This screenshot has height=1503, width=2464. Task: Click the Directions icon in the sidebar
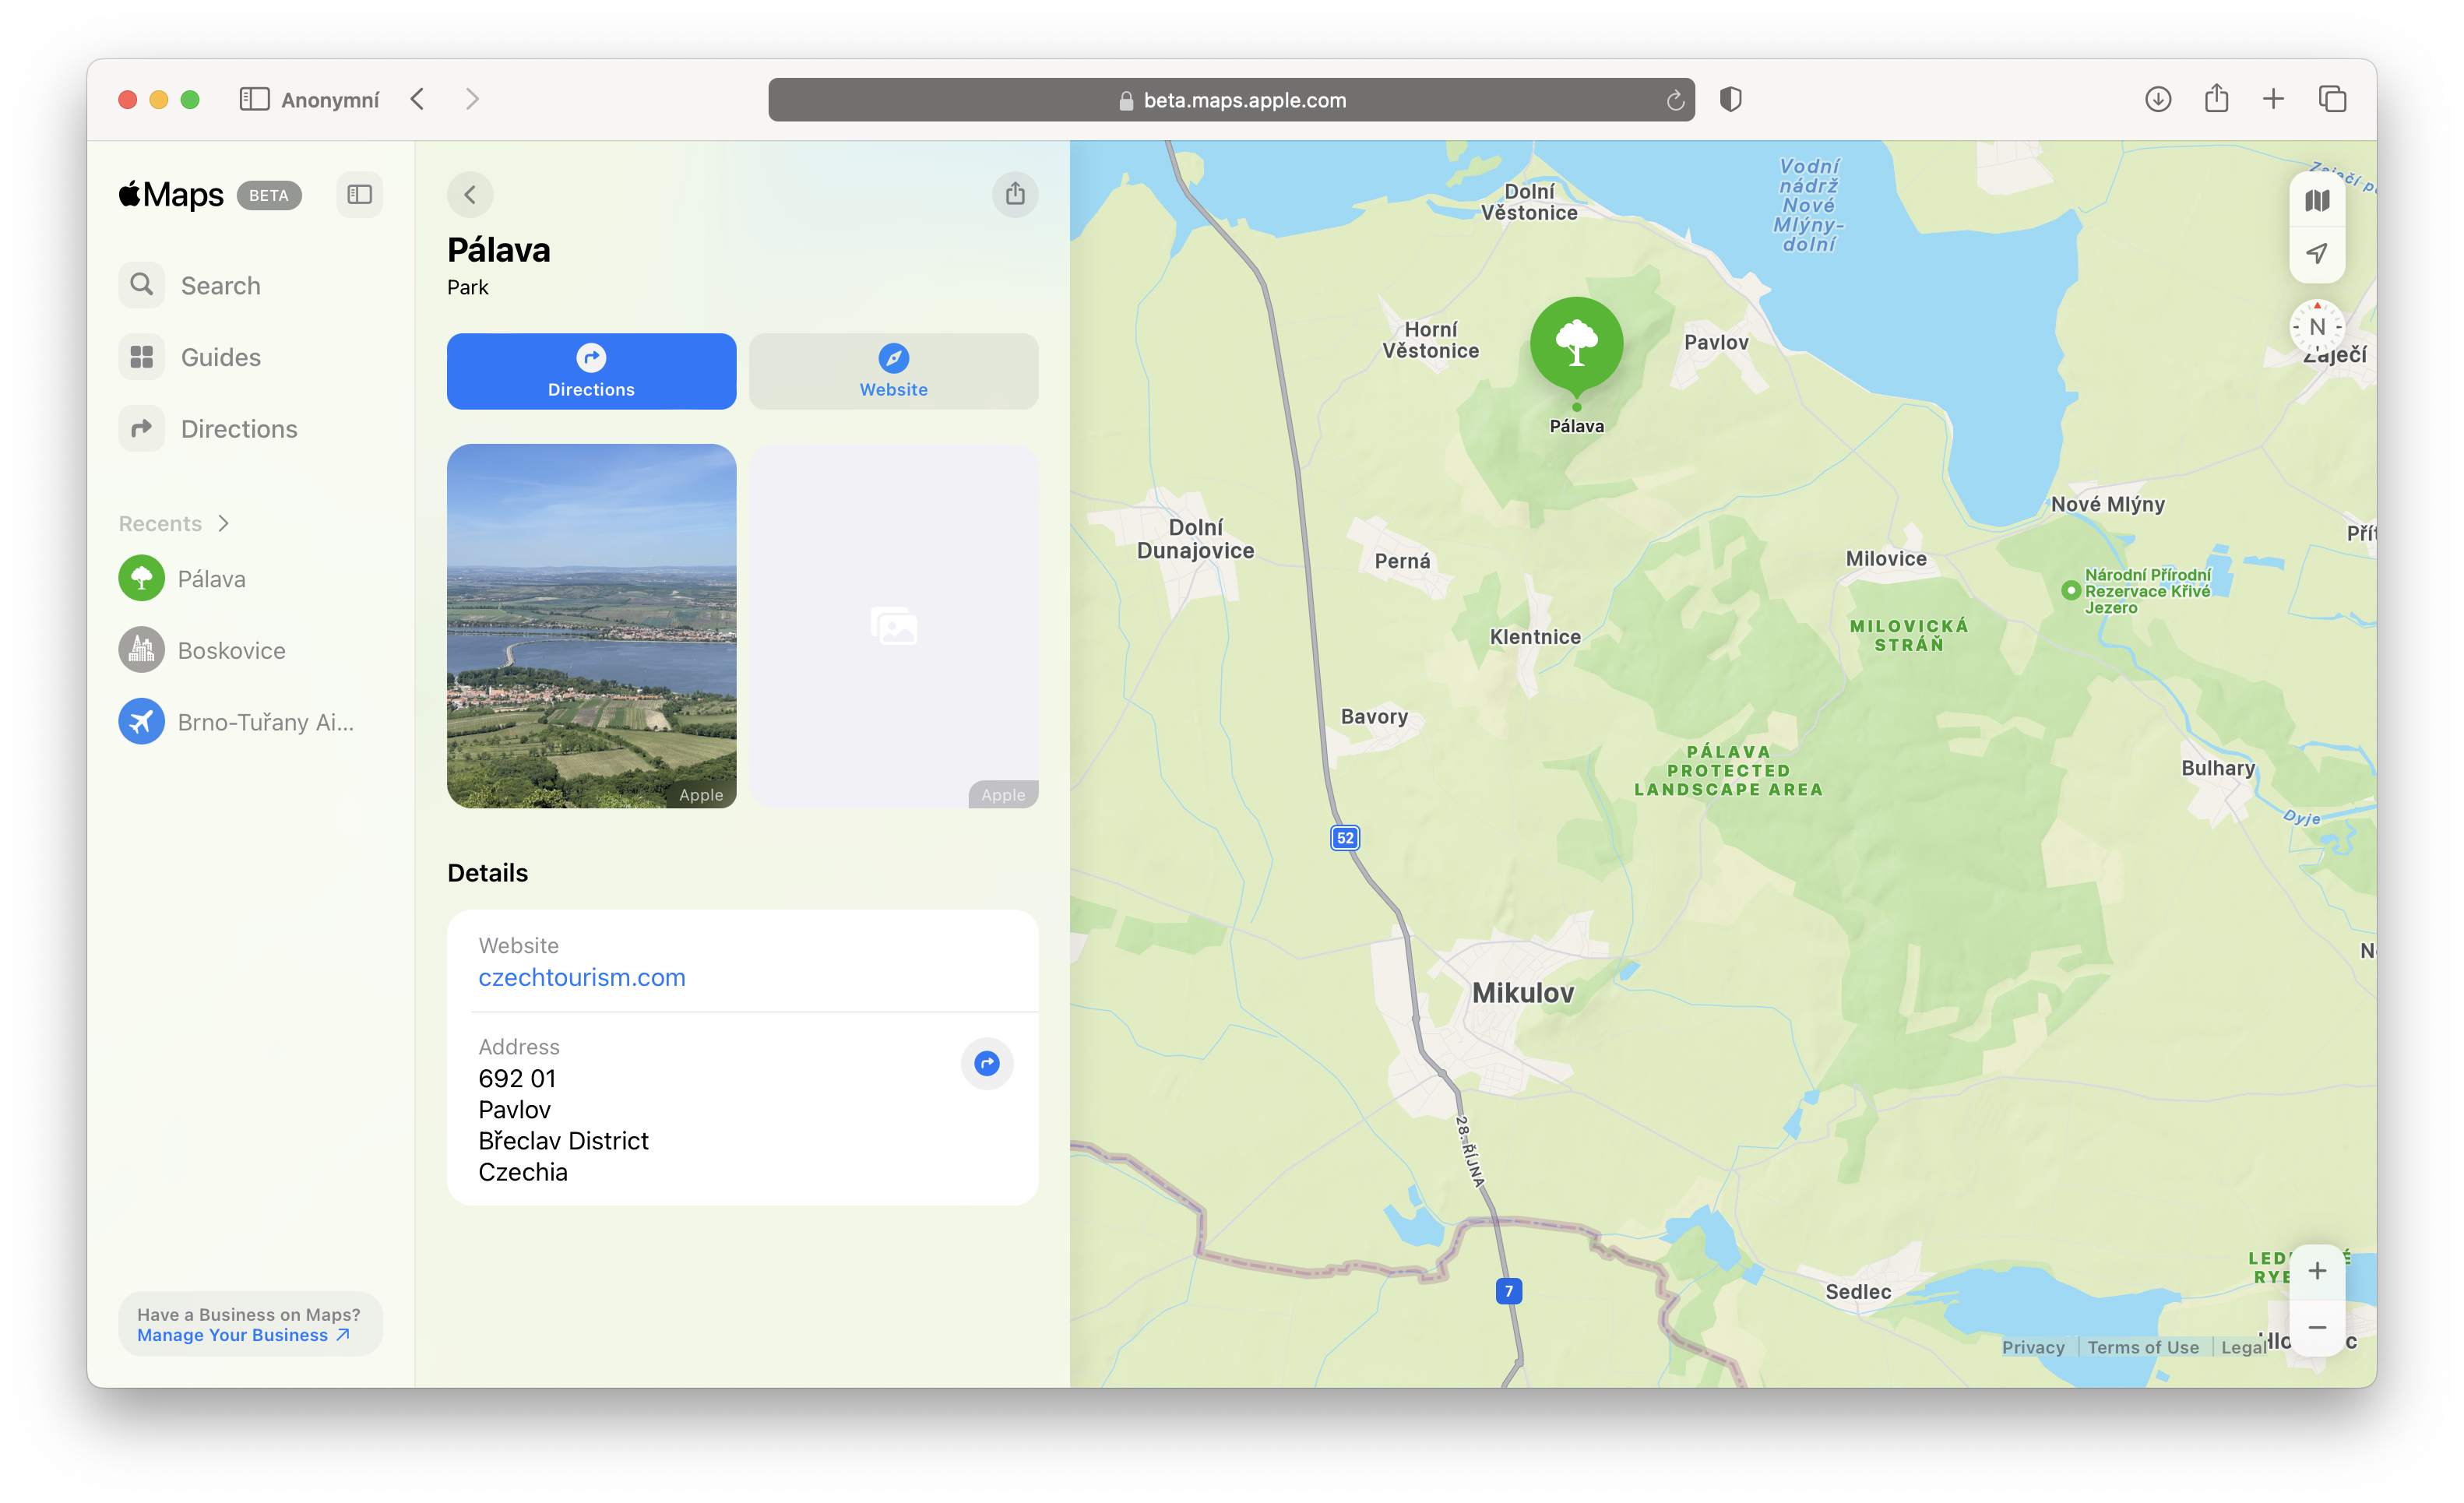[x=141, y=428]
